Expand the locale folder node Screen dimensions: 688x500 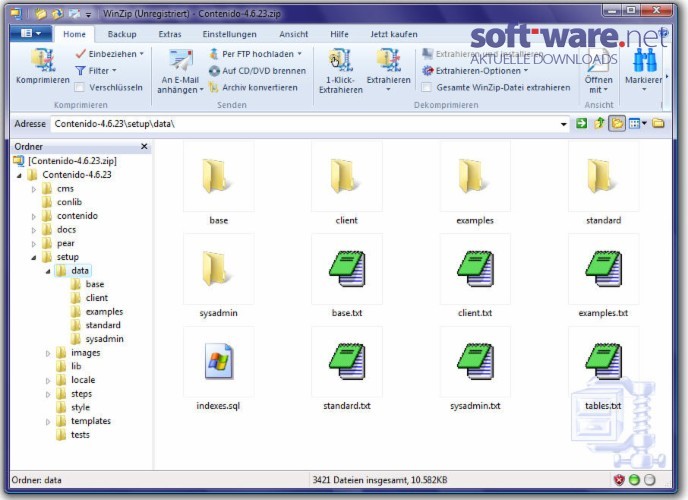[48, 381]
